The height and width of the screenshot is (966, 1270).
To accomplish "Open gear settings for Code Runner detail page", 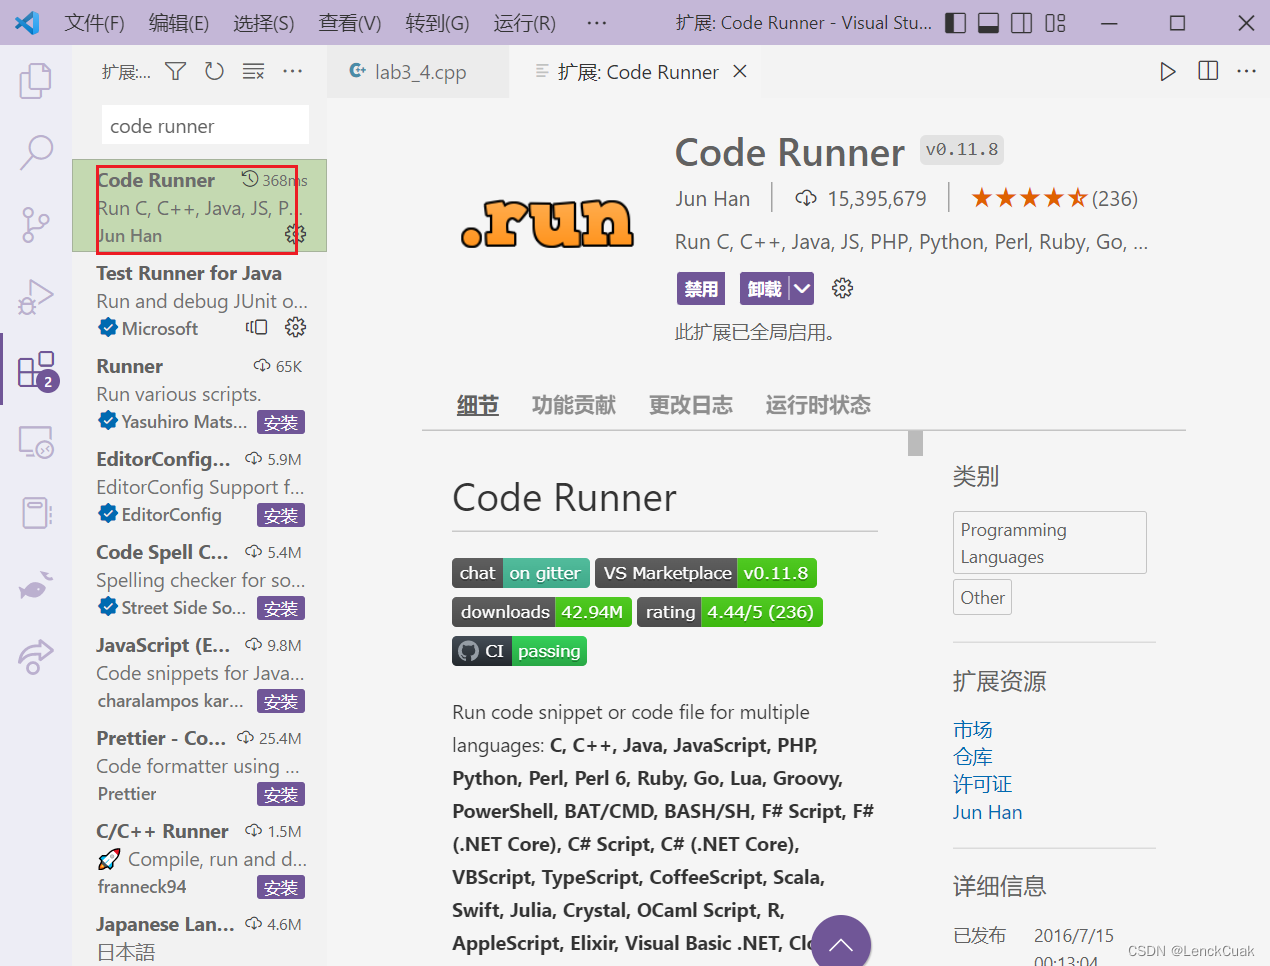I will coord(843,289).
